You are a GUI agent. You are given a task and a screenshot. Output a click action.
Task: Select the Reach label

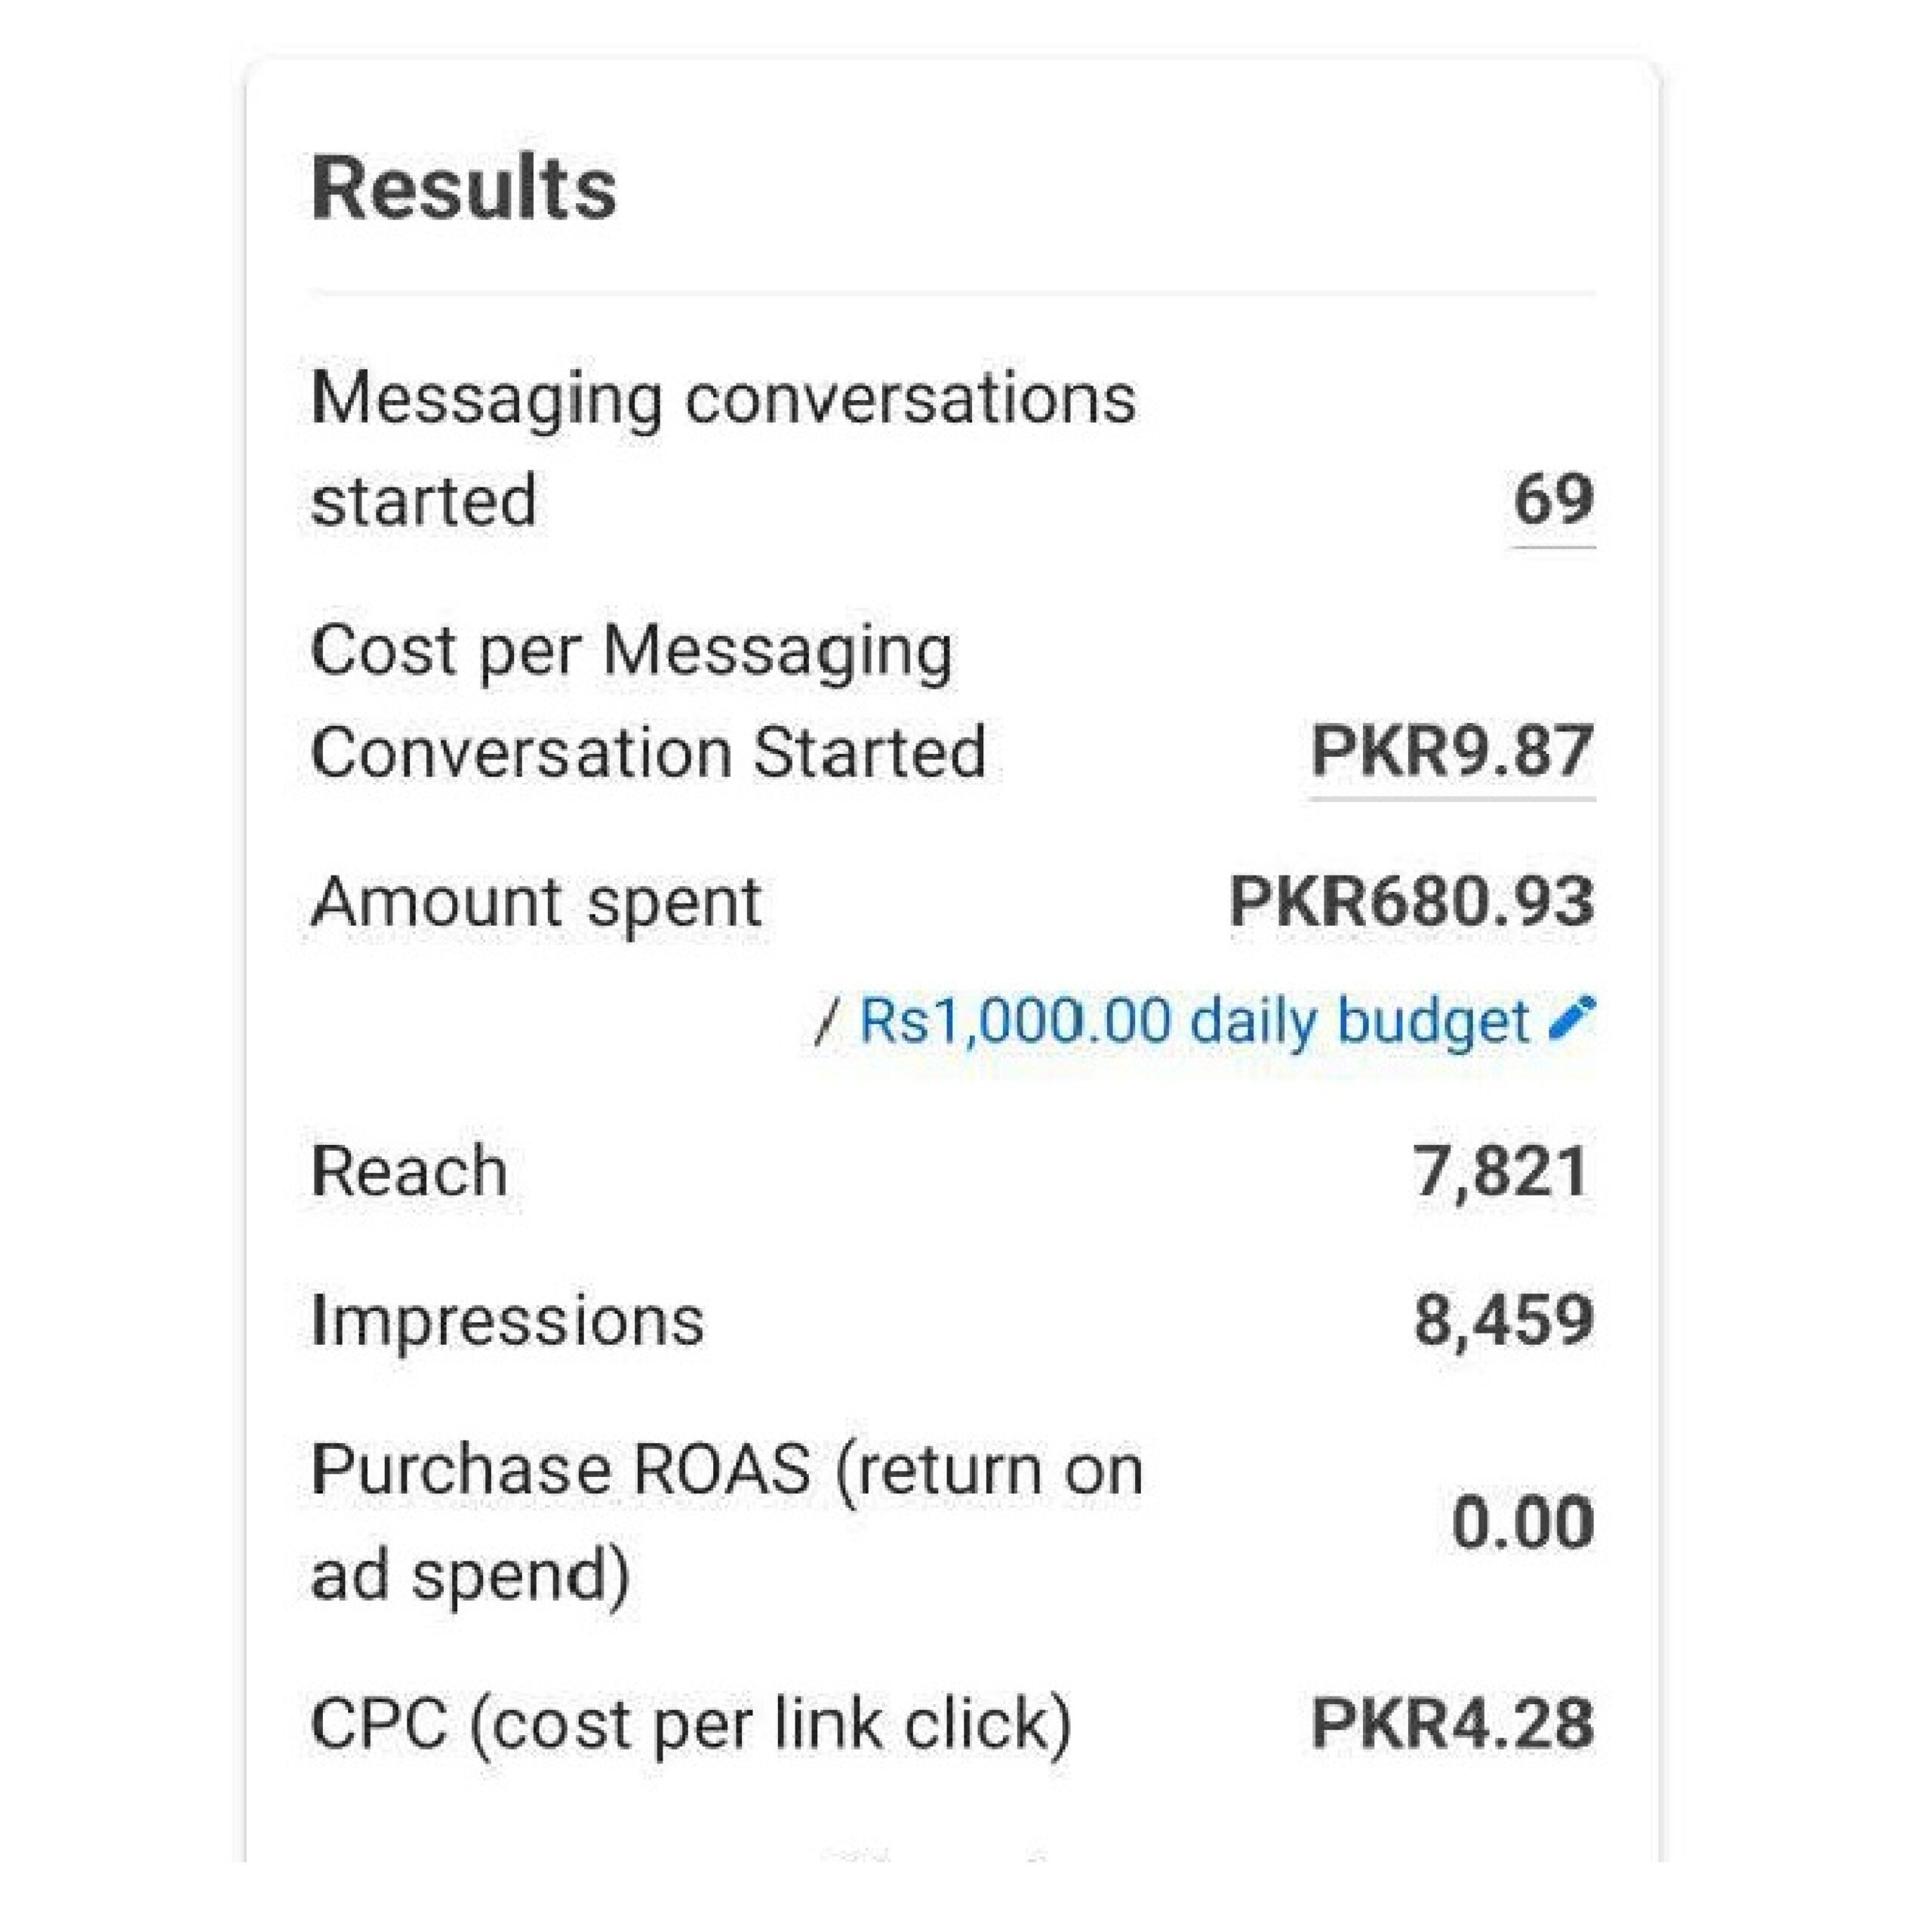409,1171
